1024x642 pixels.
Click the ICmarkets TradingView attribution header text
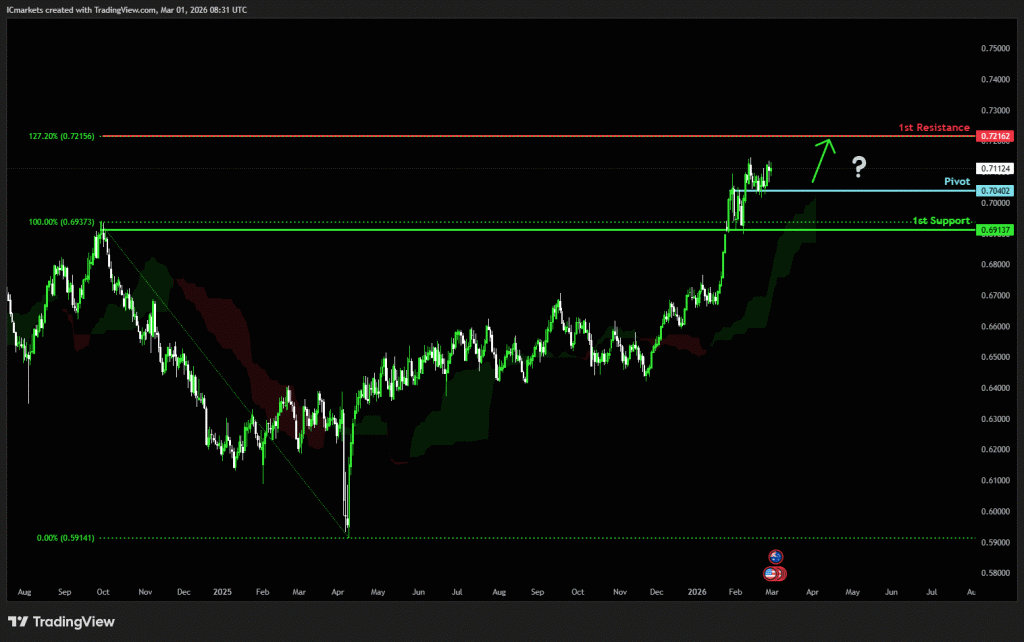pyautogui.click(x=126, y=9)
